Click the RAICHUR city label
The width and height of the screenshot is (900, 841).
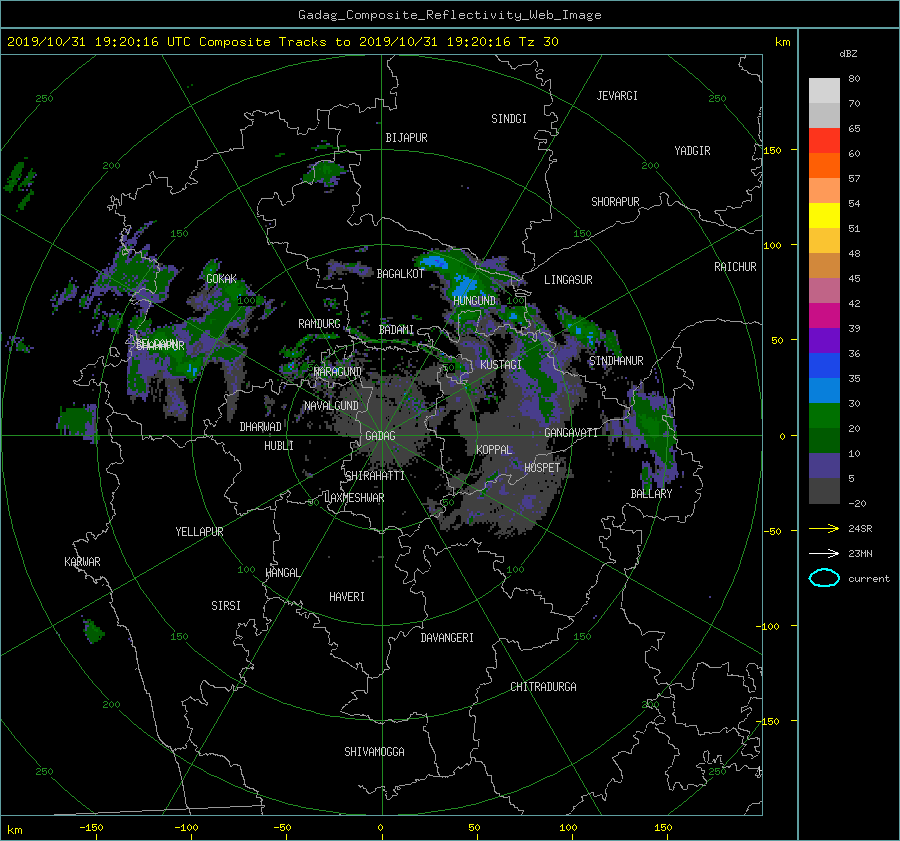coord(735,267)
